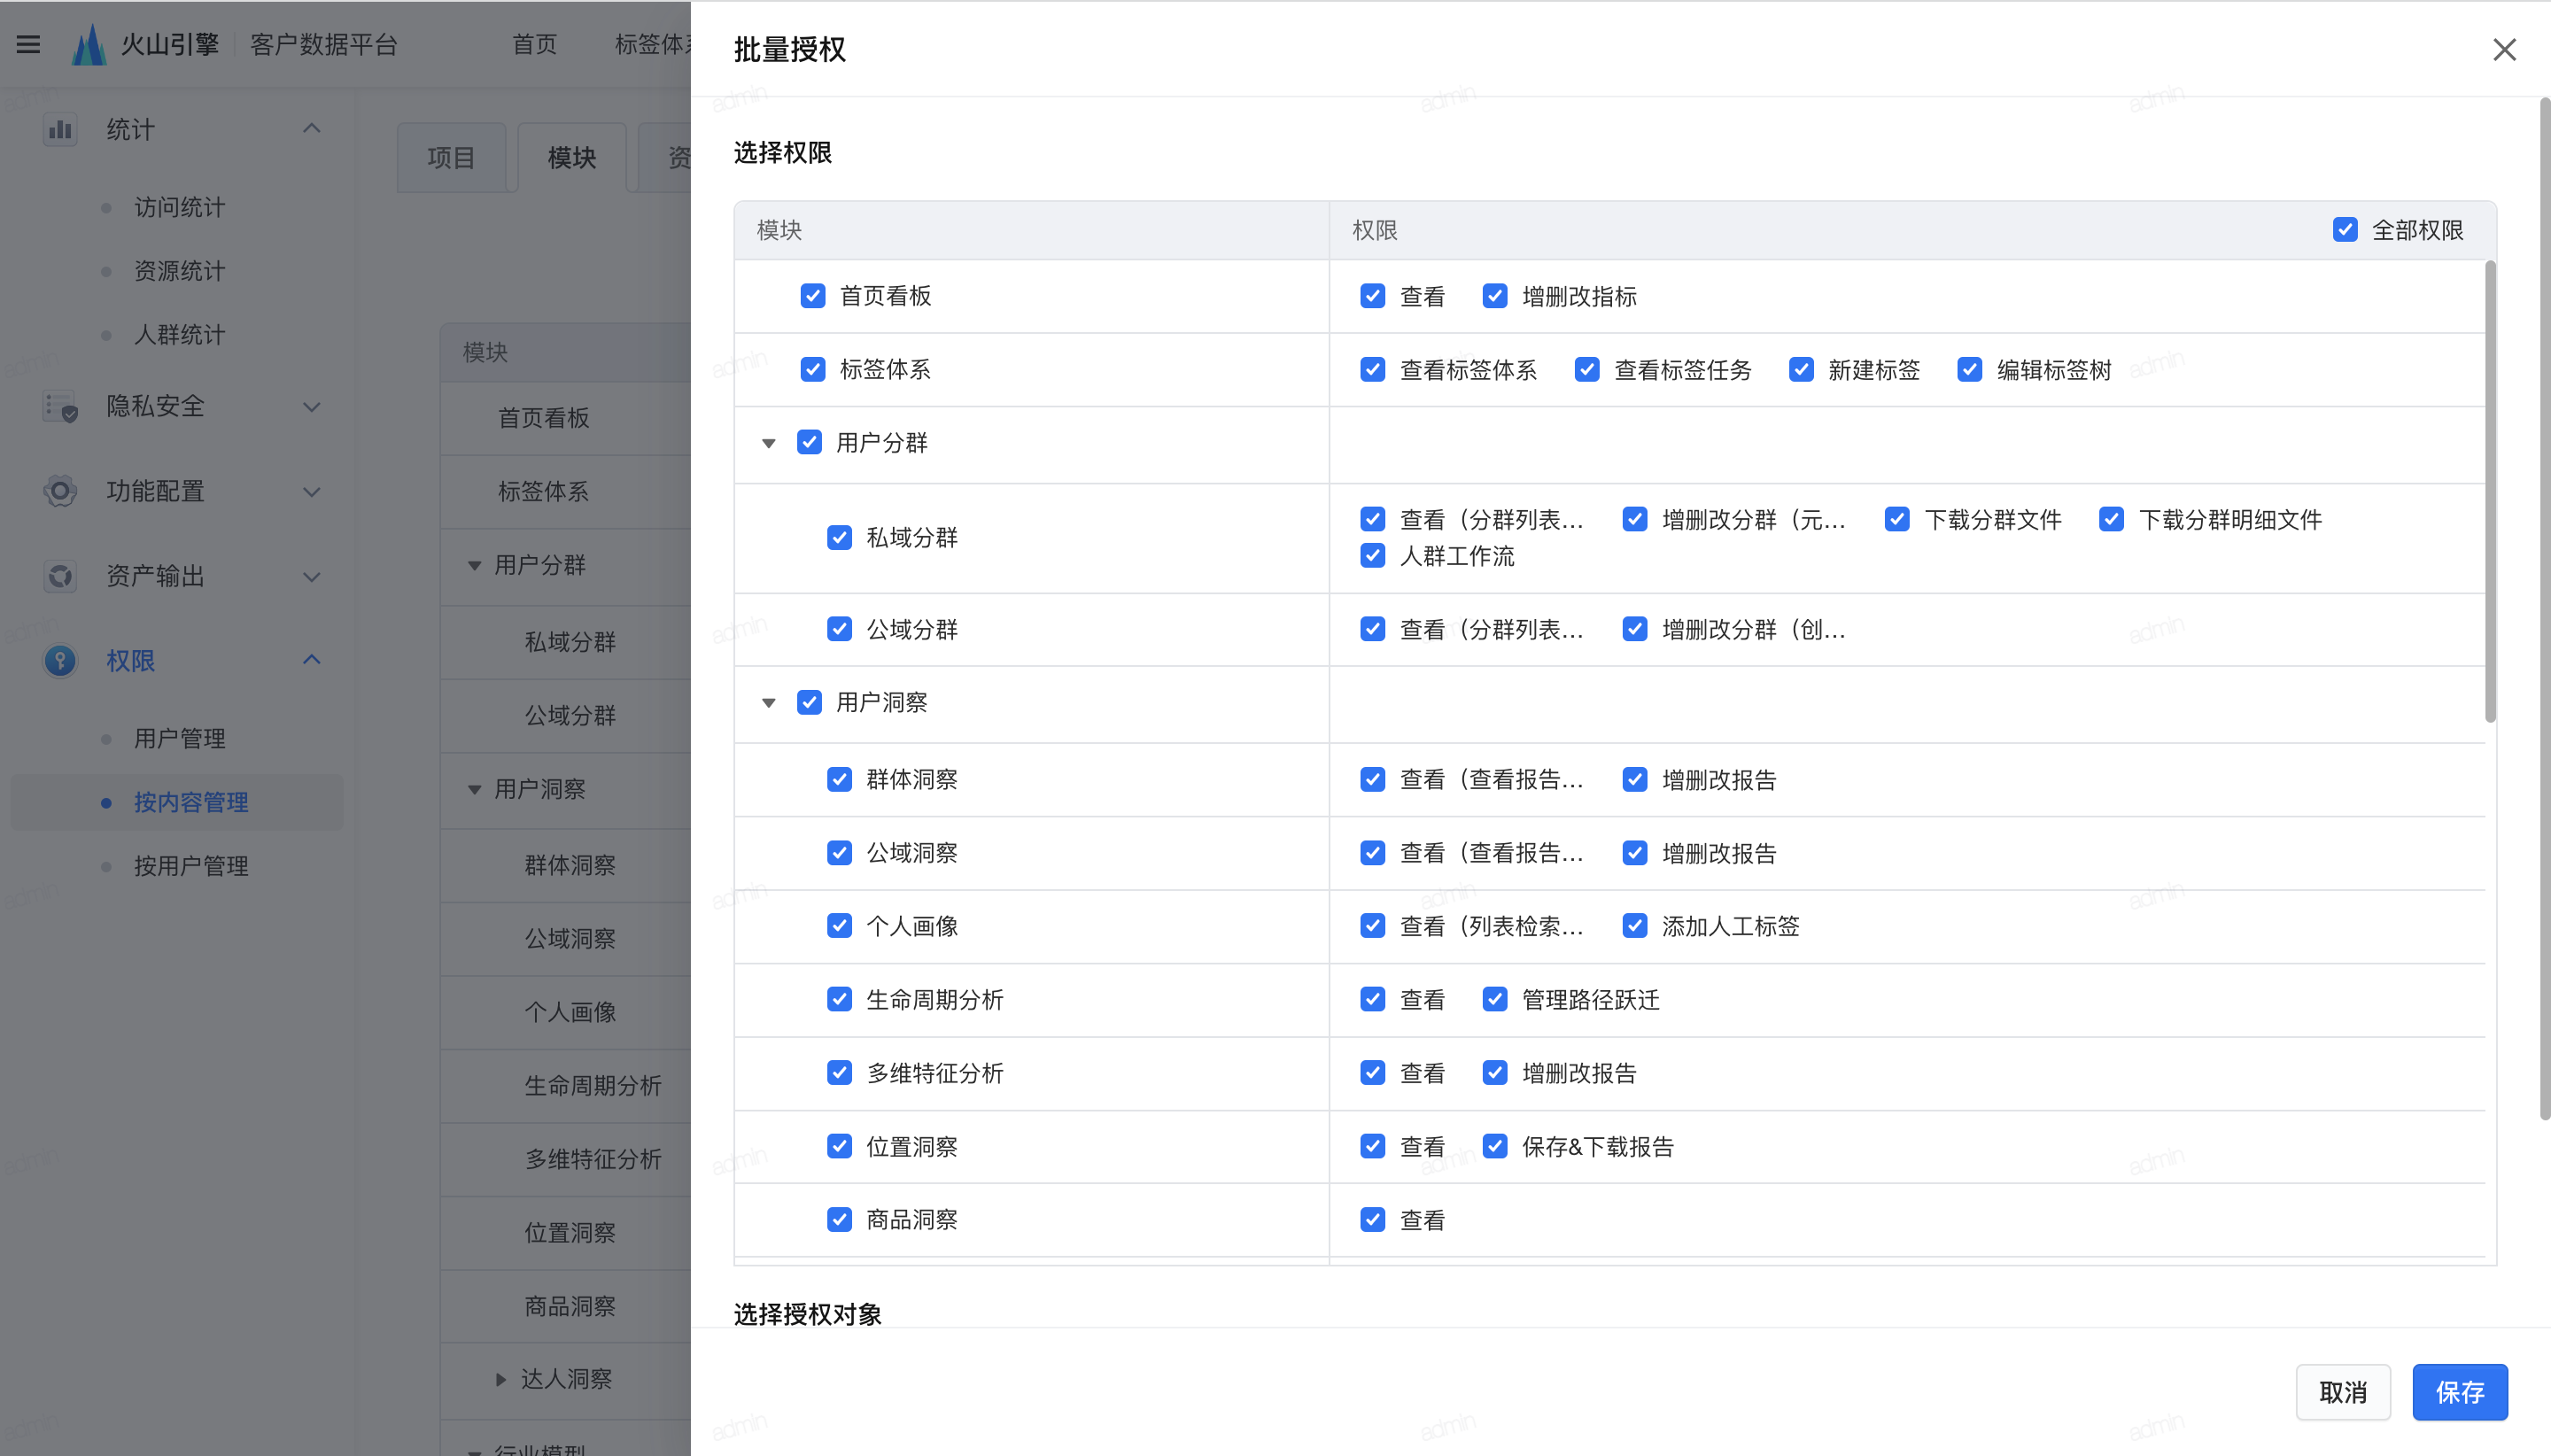
Task: Open 资源统计 in sidebar
Action: tap(180, 271)
